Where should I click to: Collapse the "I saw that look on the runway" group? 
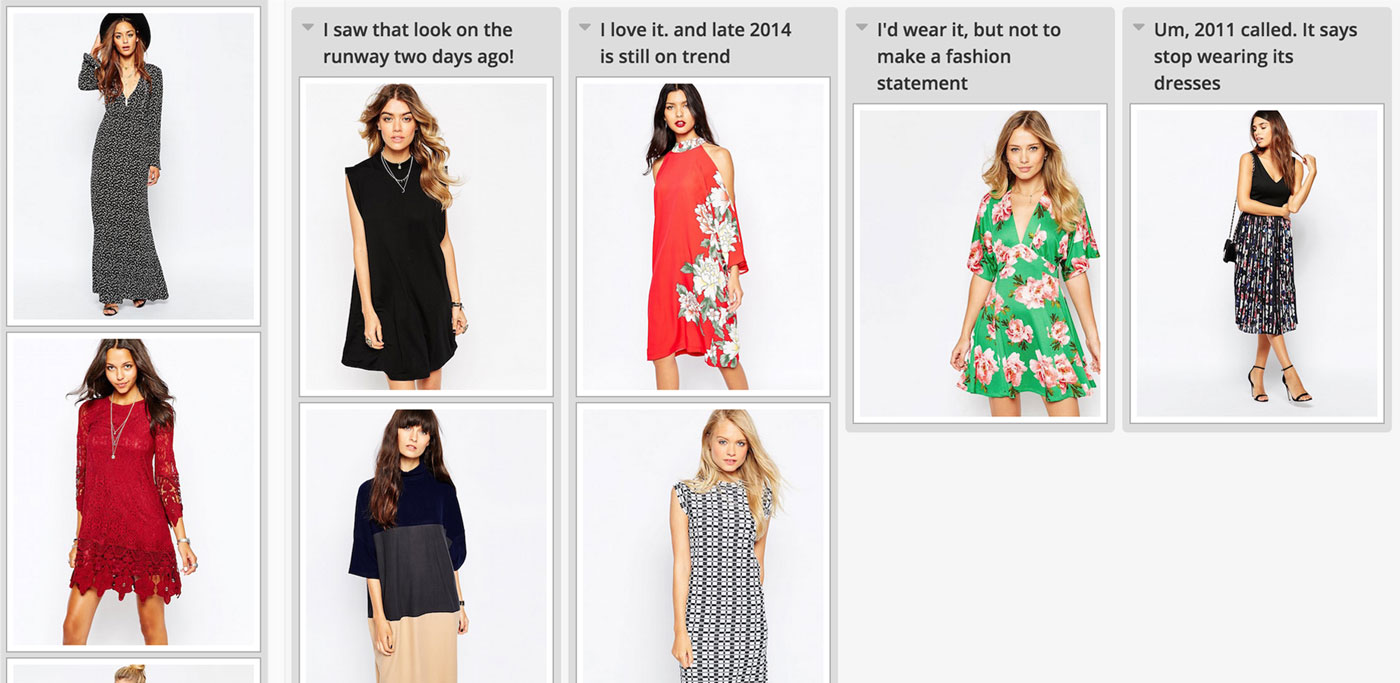click(307, 27)
